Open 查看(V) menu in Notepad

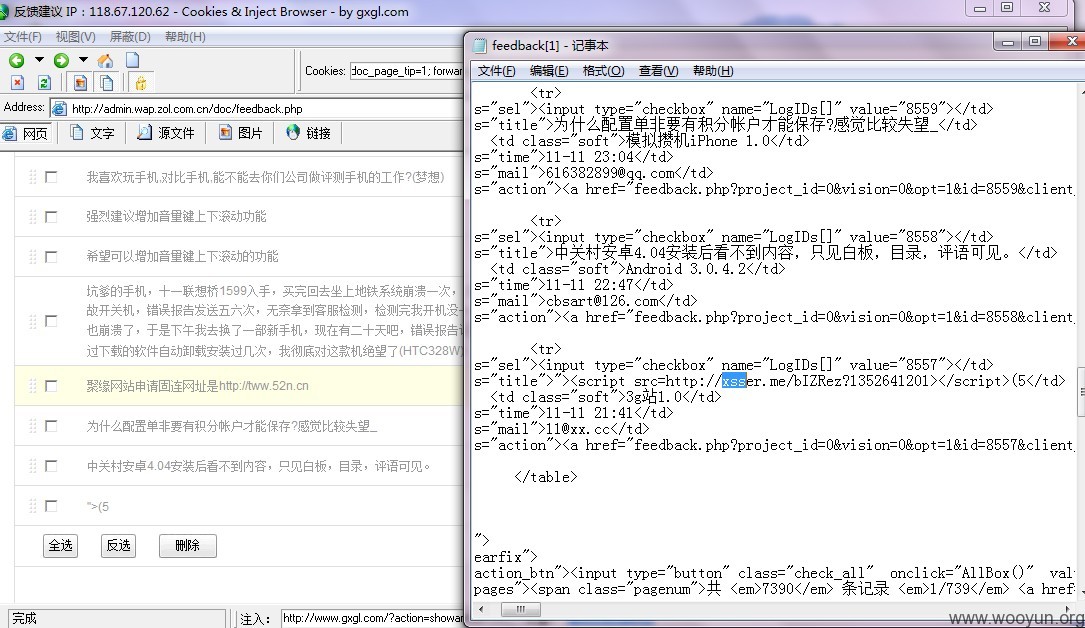658,71
